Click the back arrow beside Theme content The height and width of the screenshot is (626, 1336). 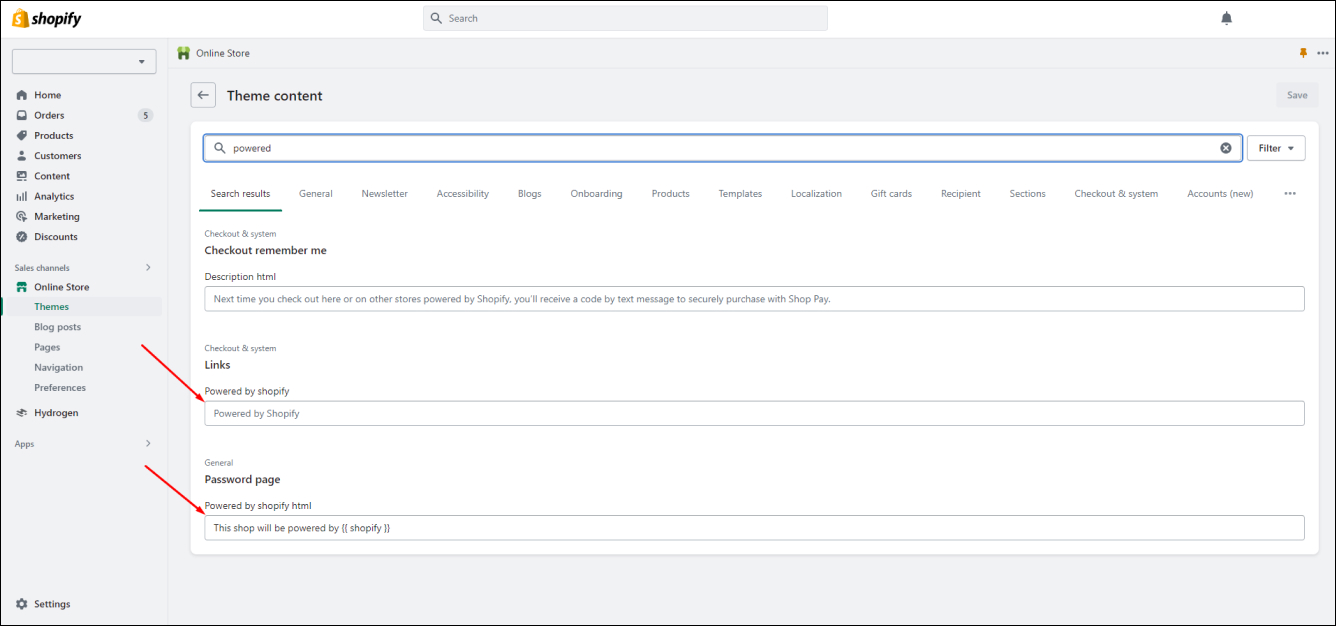click(204, 95)
